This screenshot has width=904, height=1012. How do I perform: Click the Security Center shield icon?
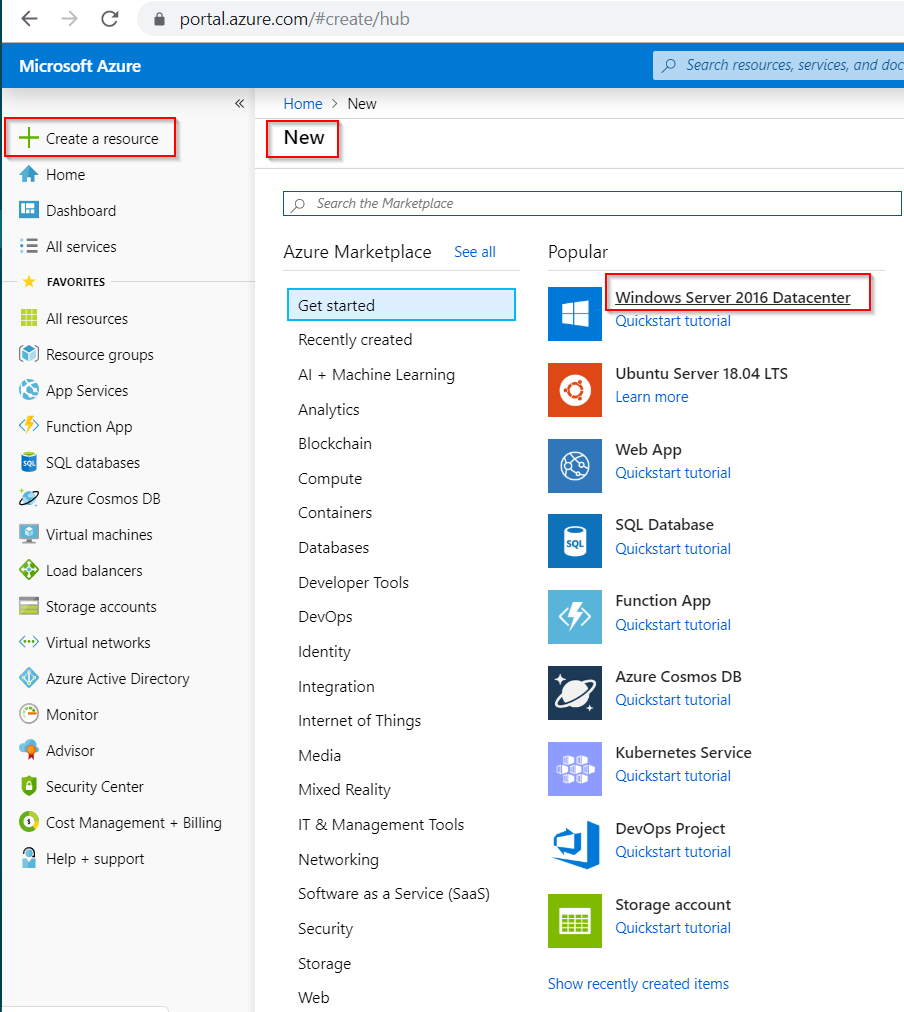coord(28,785)
